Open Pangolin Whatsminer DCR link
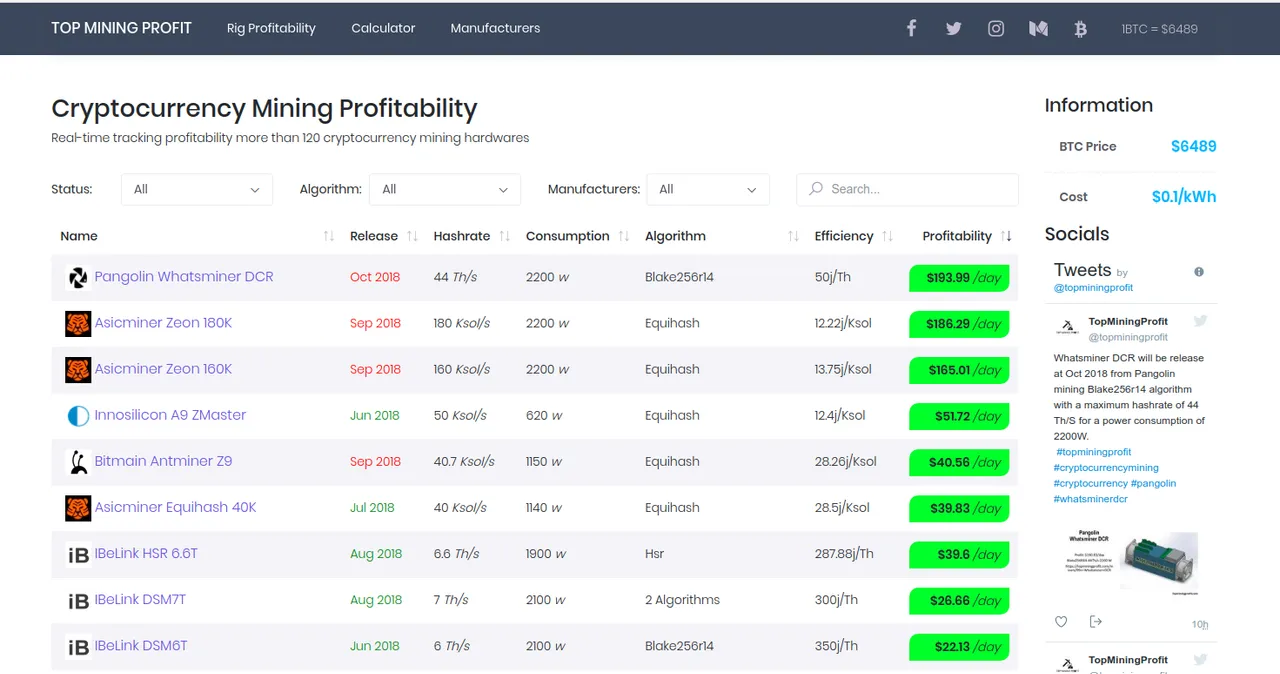Viewport: 1280px width, 674px height. pos(184,277)
